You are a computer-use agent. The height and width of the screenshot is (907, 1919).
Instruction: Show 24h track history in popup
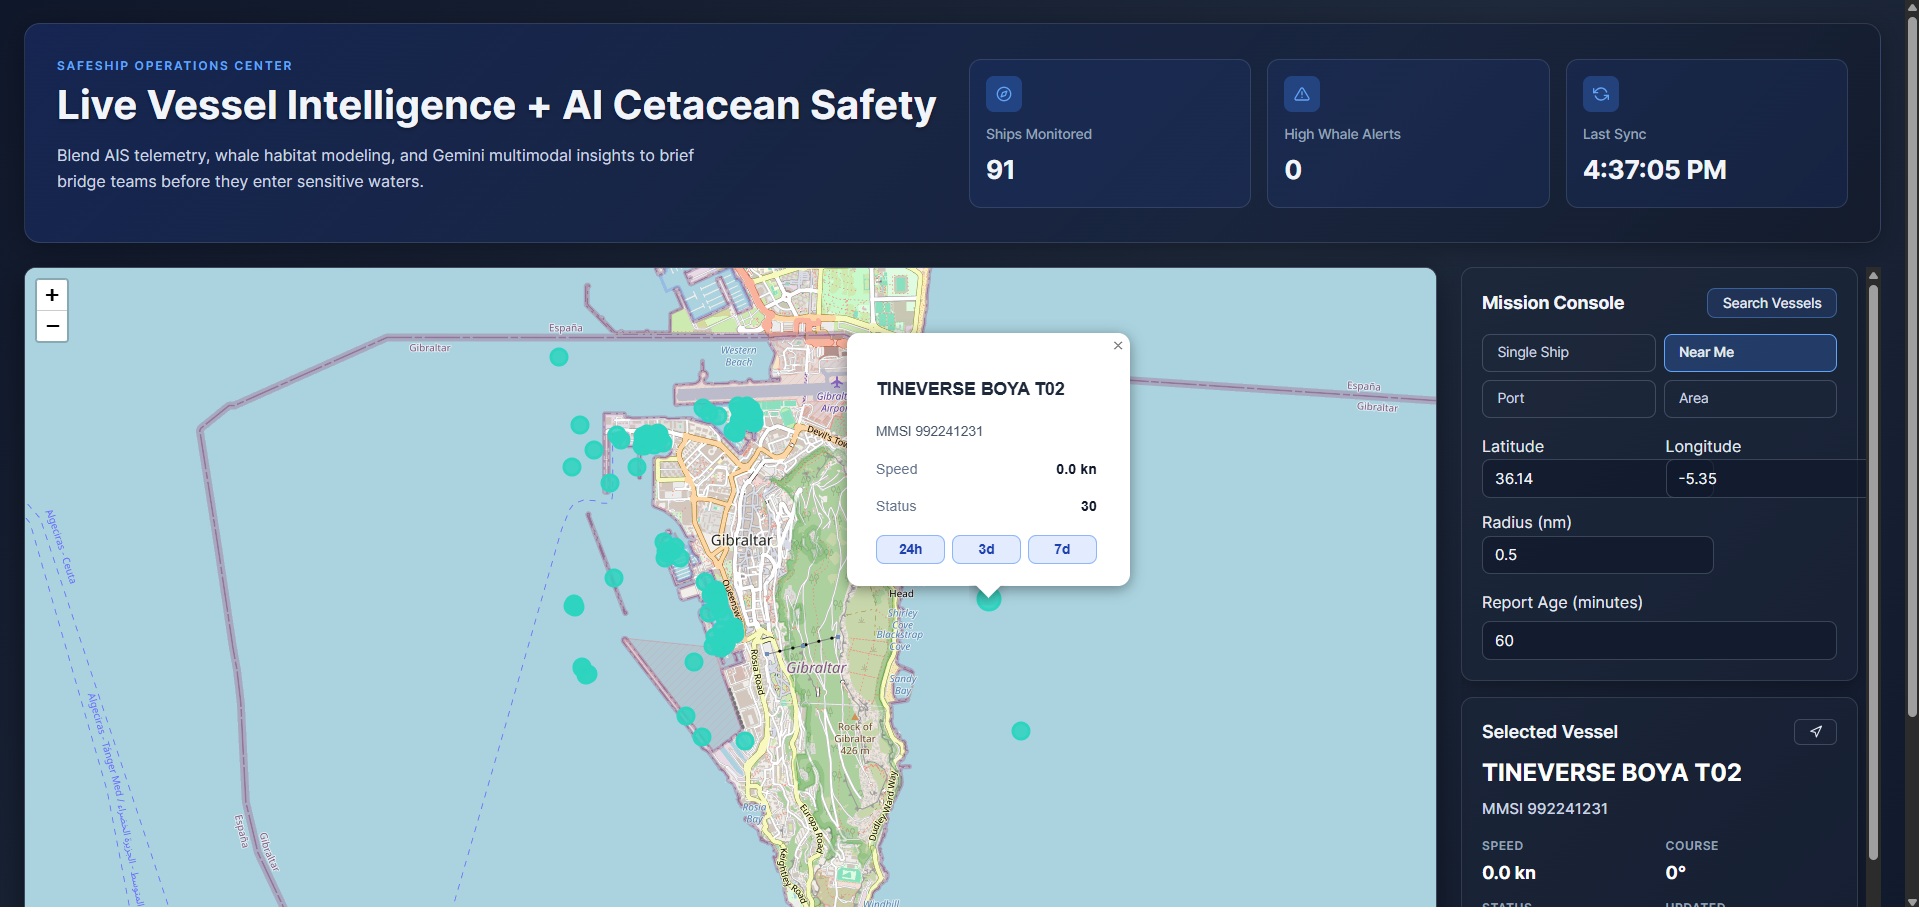(910, 549)
